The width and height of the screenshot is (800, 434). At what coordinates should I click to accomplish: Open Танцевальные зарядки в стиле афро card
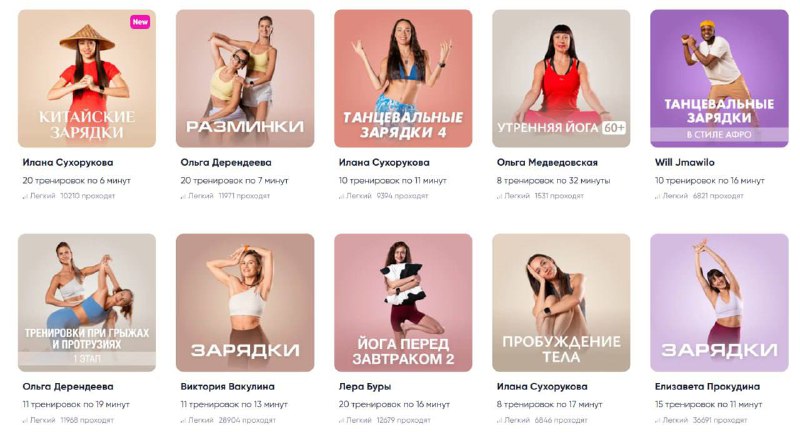point(719,79)
